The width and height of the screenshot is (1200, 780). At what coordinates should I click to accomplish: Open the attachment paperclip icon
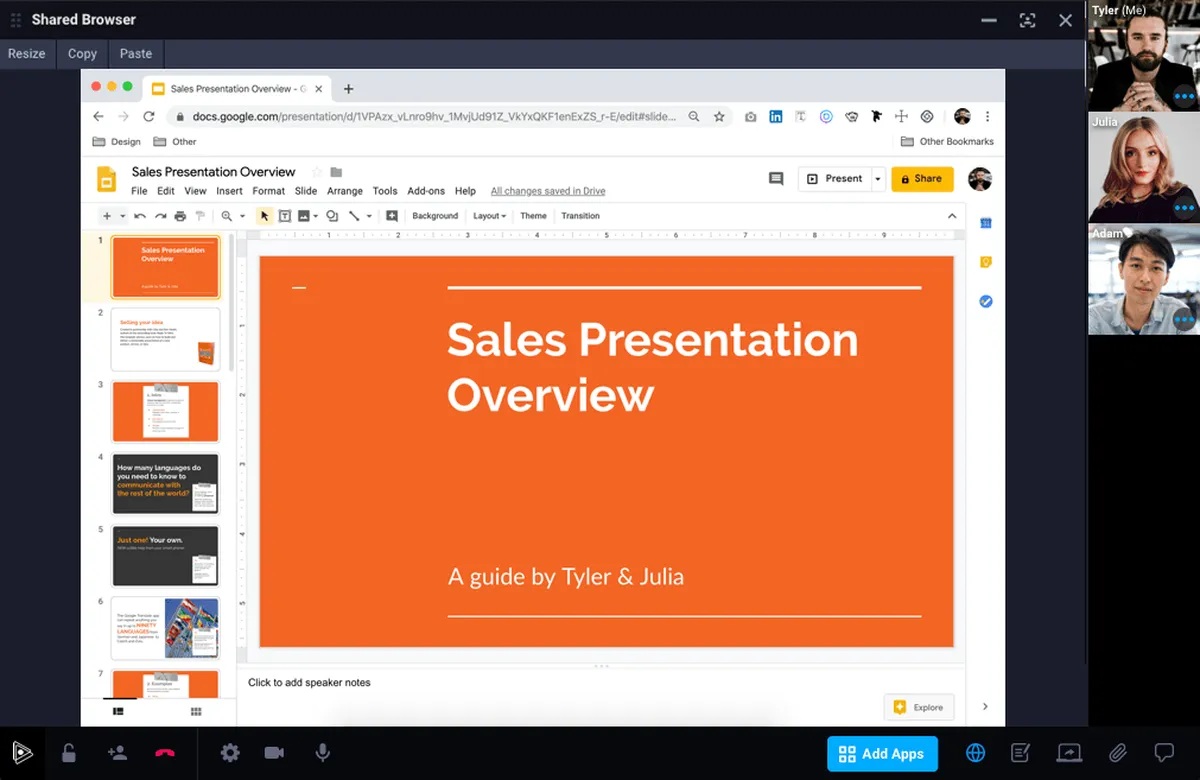click(1117, 753)
